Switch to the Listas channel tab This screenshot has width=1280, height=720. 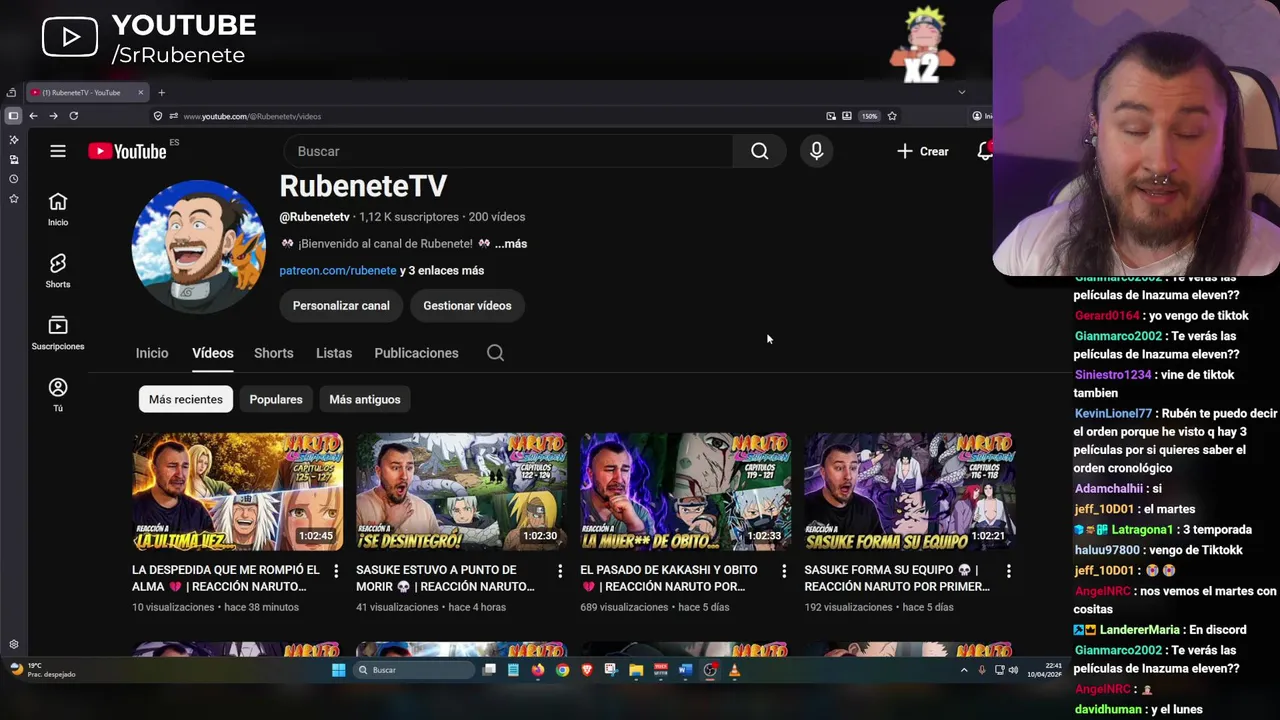pos(334,353)
